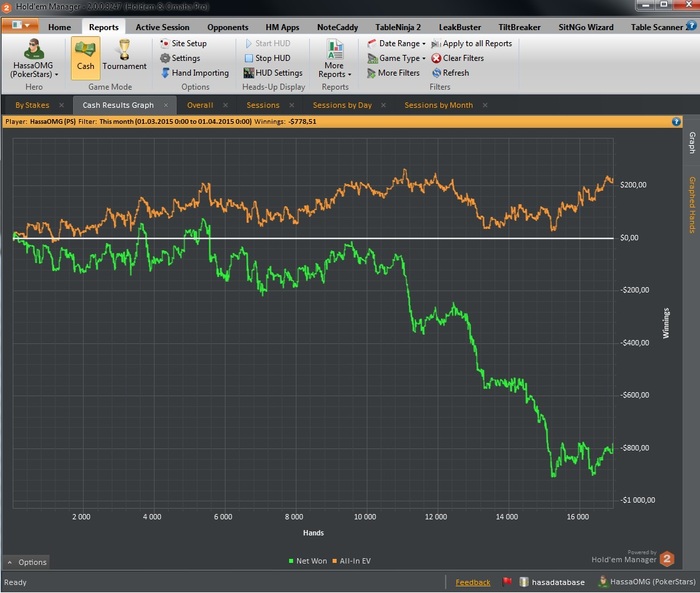
Task: Open Hand Importing
Action: (195, 73)
